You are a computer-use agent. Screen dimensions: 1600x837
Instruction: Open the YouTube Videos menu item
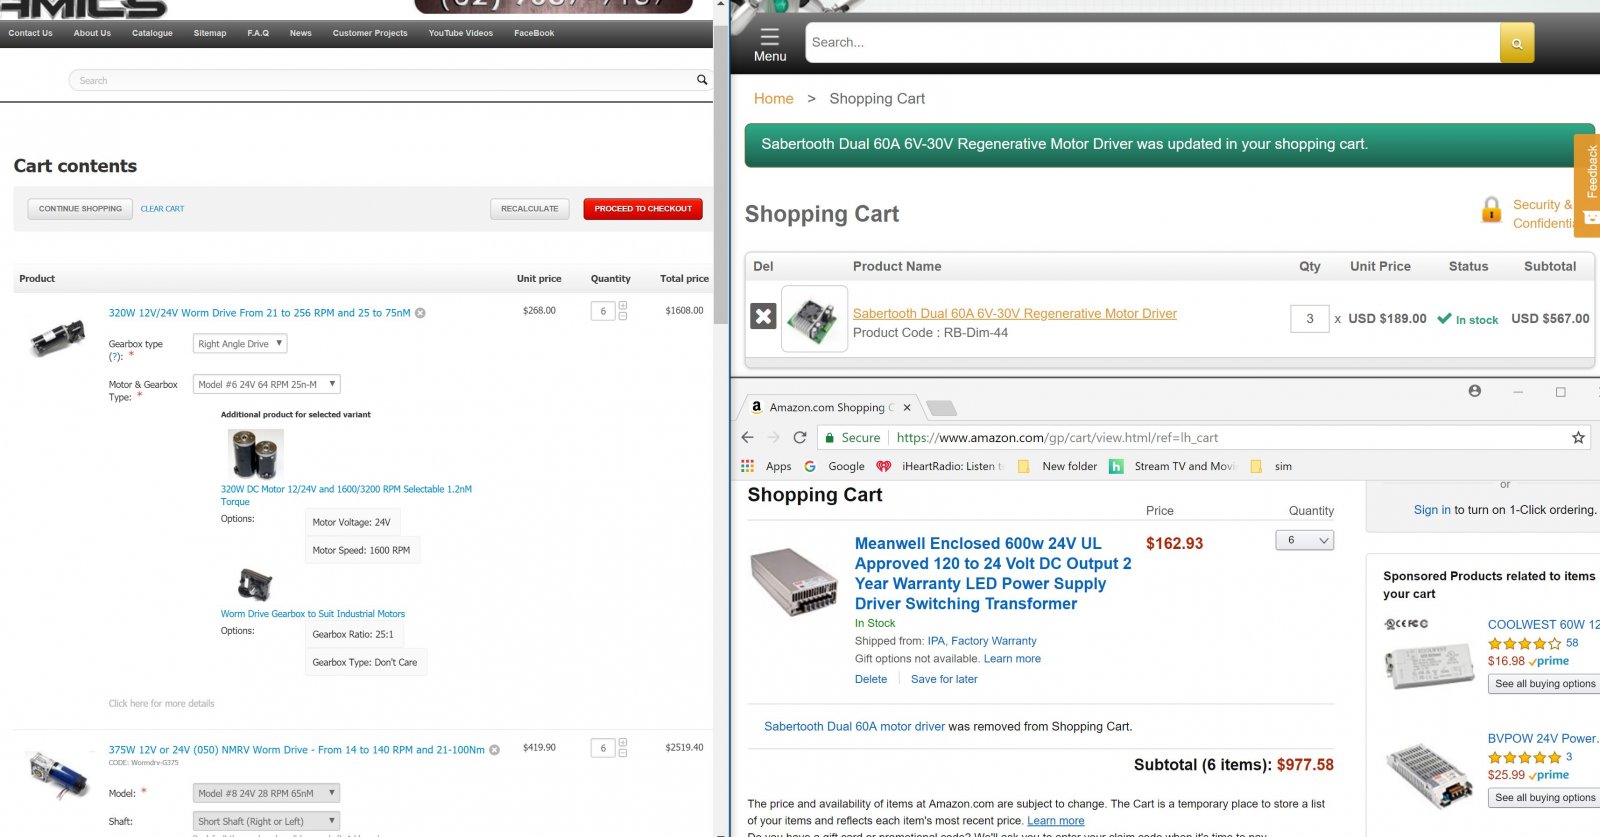point(461,33)
